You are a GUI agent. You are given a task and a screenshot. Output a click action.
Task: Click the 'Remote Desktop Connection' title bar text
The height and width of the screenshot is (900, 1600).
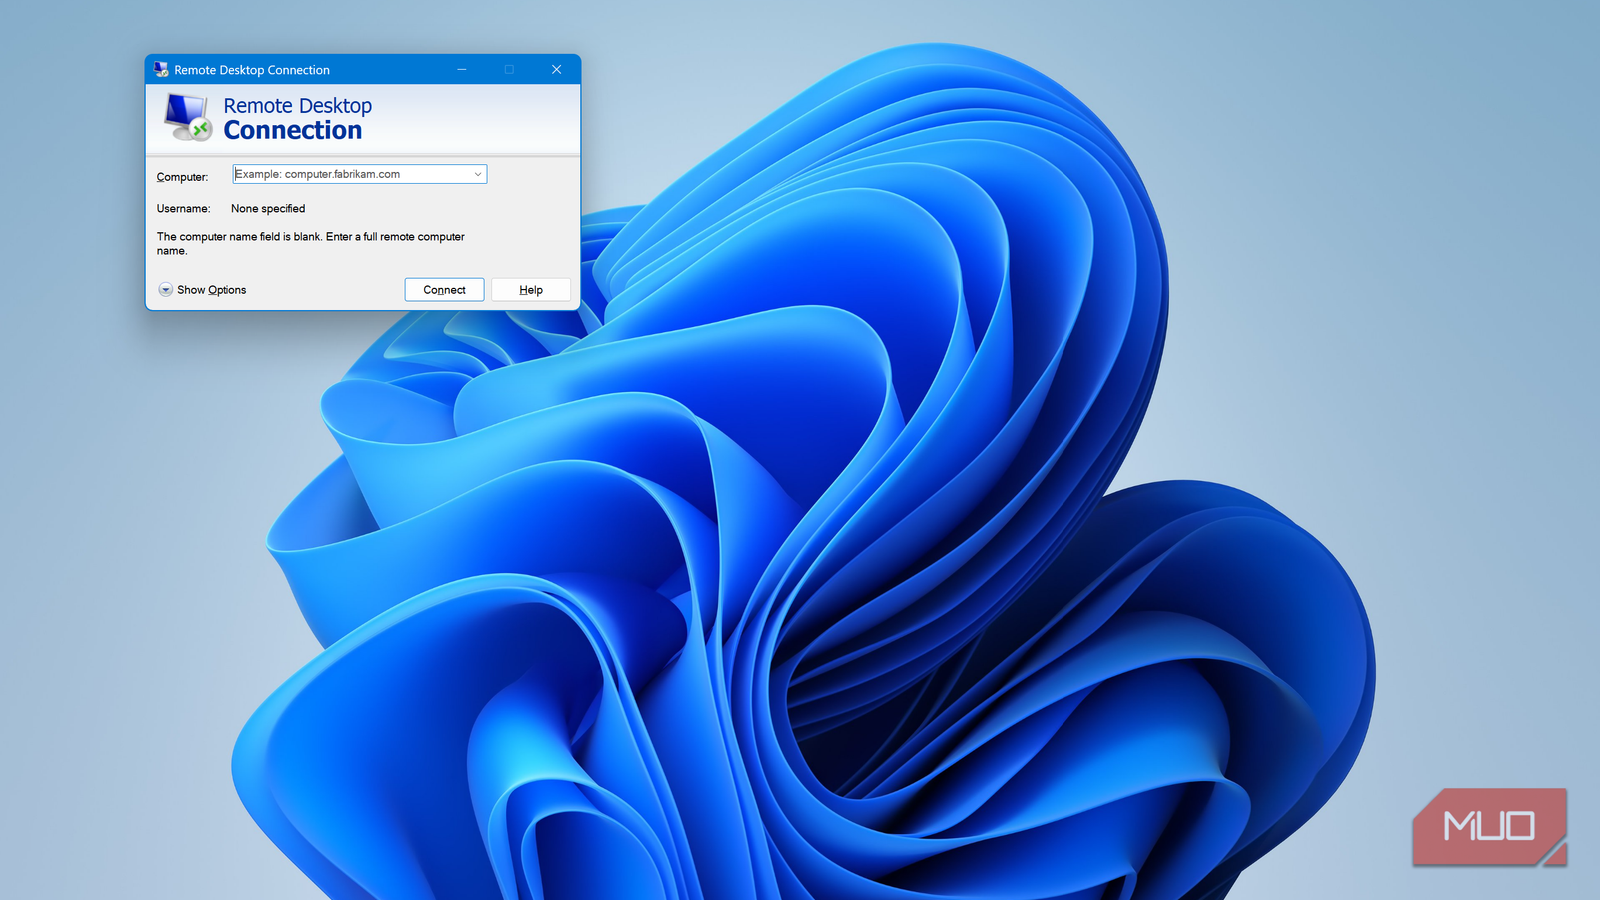click(x=252, y=70)
